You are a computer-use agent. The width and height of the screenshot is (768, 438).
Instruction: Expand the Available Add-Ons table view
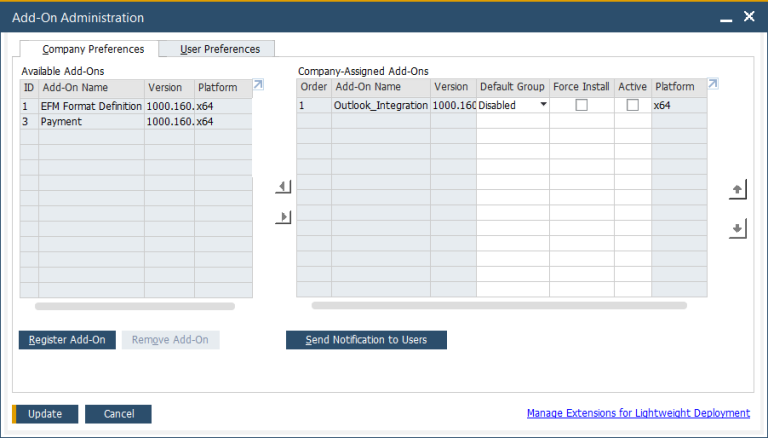pos(258,86)
